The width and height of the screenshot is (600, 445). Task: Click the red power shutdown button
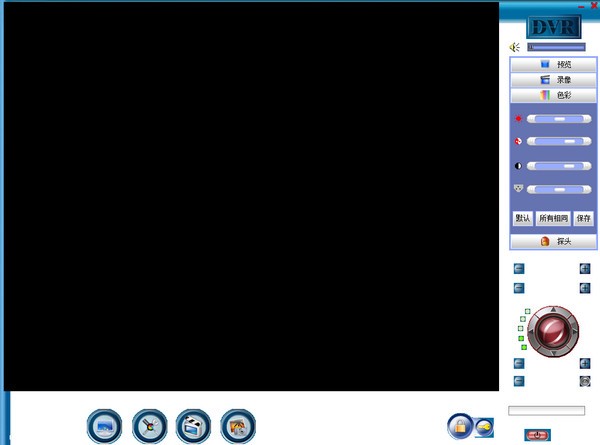coord(537,435)
